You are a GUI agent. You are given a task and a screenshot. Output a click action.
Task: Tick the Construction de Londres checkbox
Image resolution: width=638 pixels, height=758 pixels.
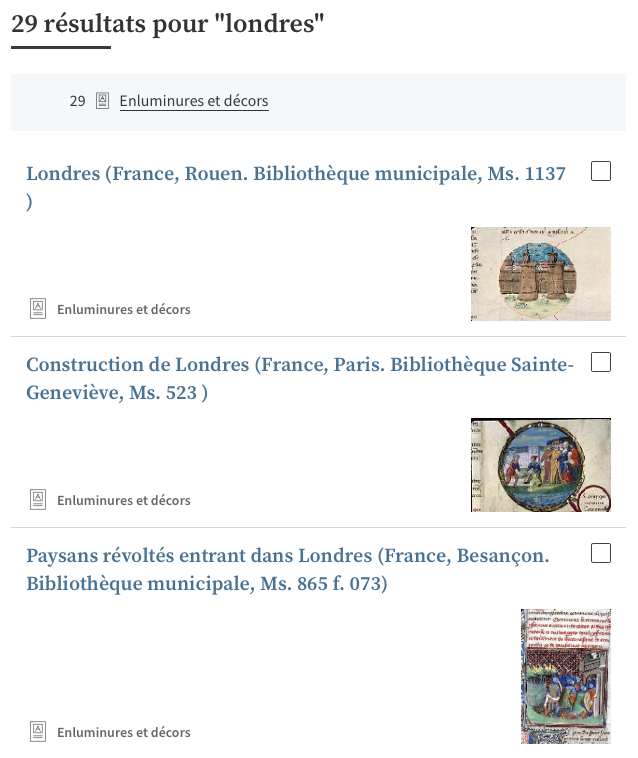pos(601,363)
